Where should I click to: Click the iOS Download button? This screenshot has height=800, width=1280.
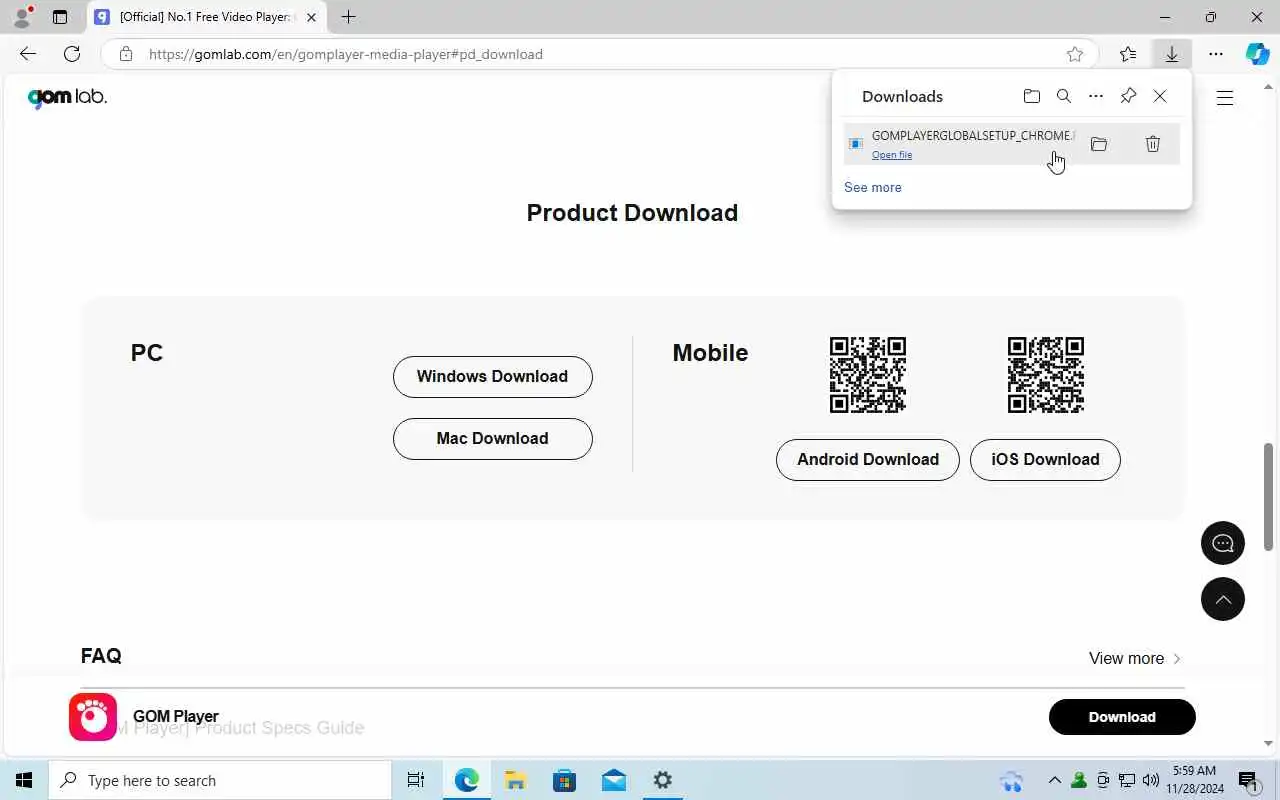pyautogui.click(x=1045, y=460)
